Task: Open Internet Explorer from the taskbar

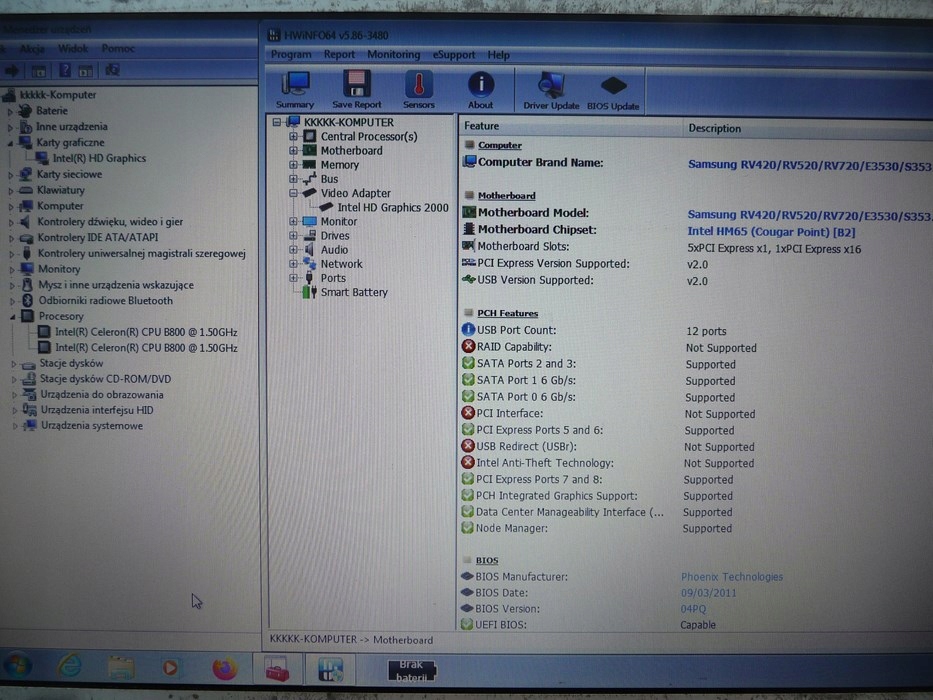Action: click(70, 666)
